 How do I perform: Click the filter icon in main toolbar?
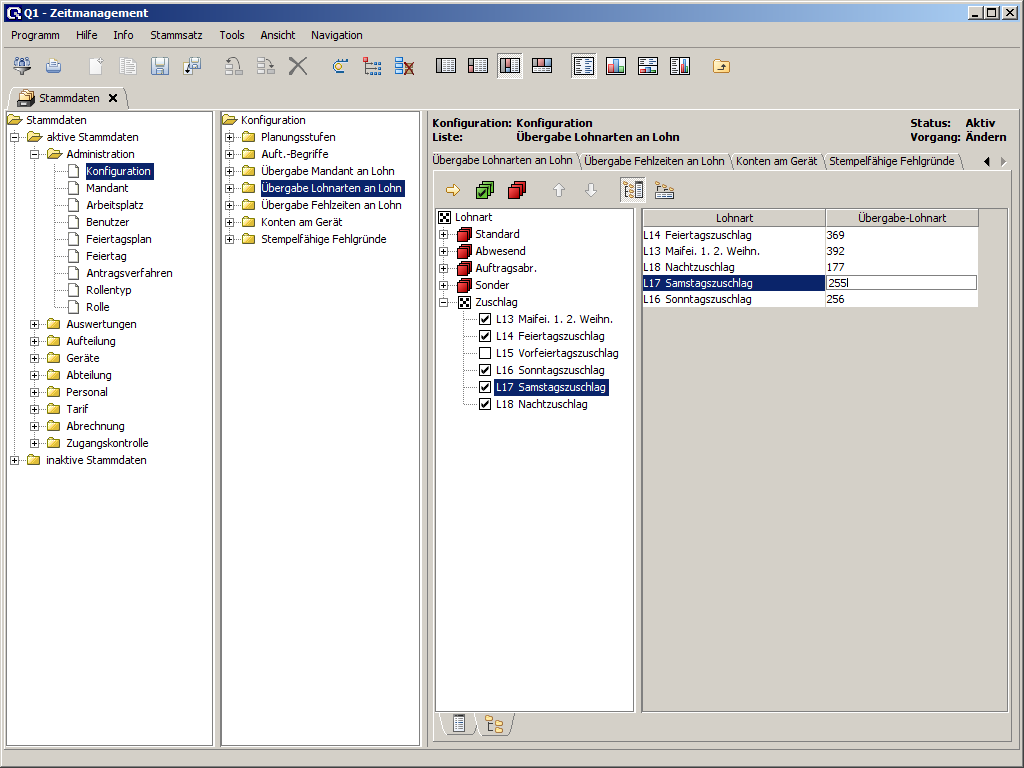tap(22, 66)
